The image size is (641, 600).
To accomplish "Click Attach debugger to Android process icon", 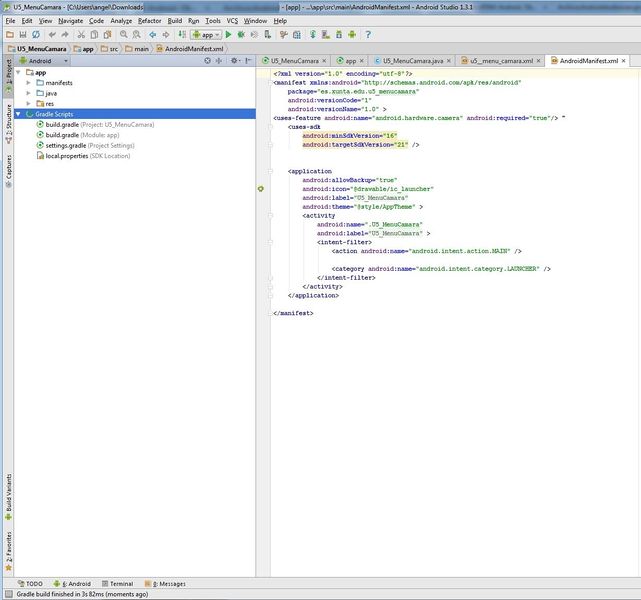I will click(x=267, y=35).
